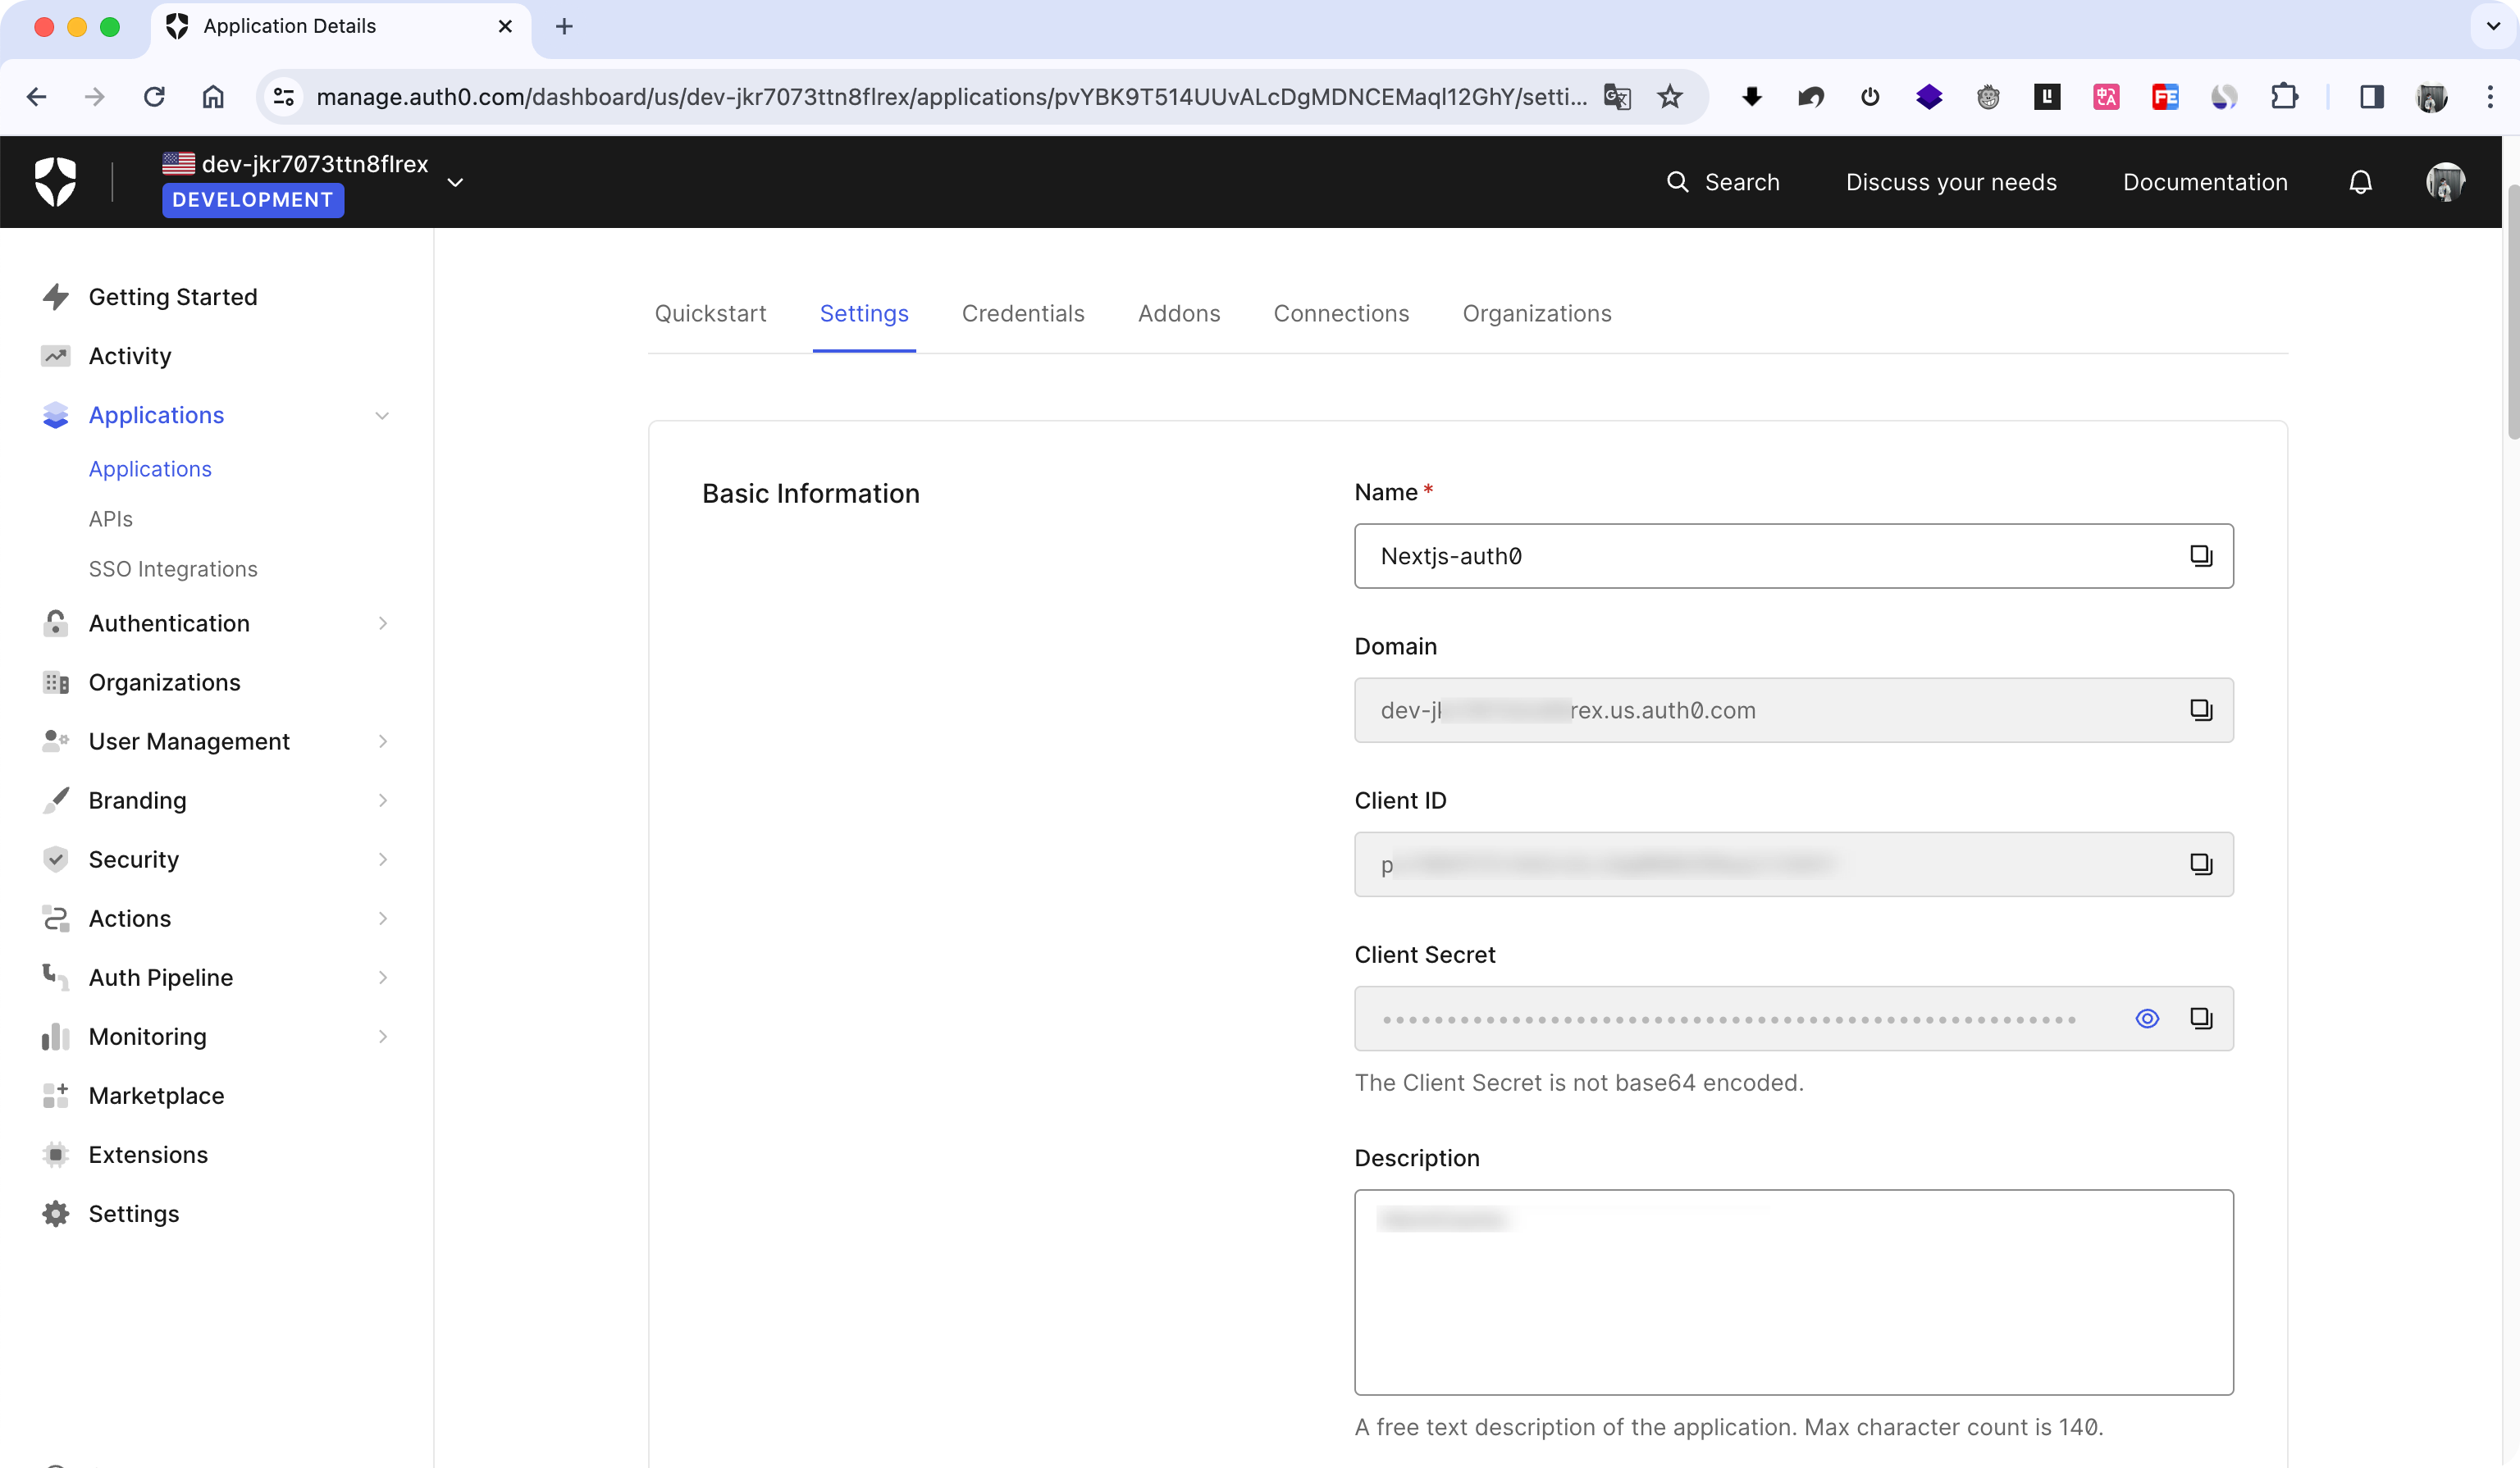
Task: Copy the Client ID using the copy icon
Action: 2201,864
